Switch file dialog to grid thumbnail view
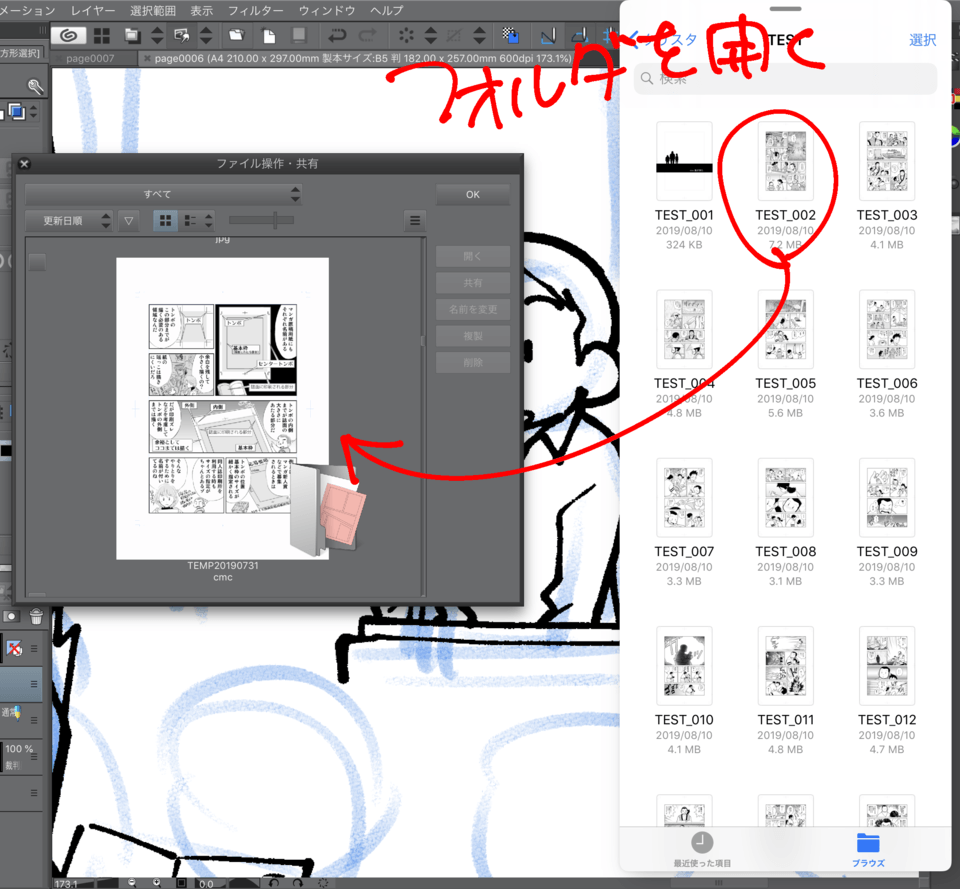The image size is (960, 889). (x=166, y=221)
